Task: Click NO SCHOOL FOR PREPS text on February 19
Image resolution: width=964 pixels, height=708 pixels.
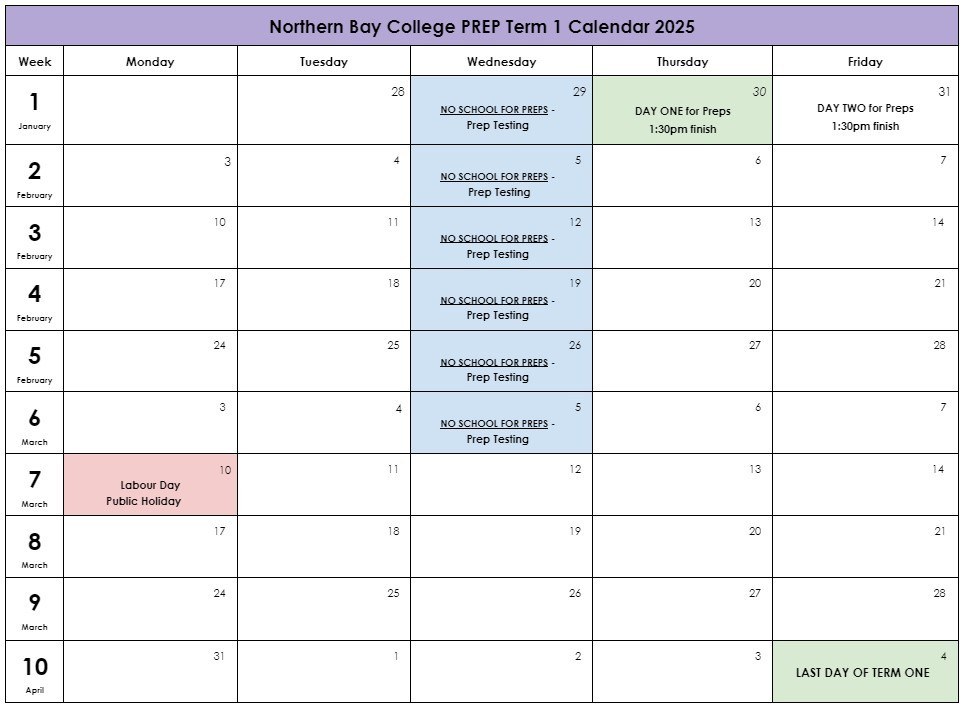Action: click(x=494, y=300)
